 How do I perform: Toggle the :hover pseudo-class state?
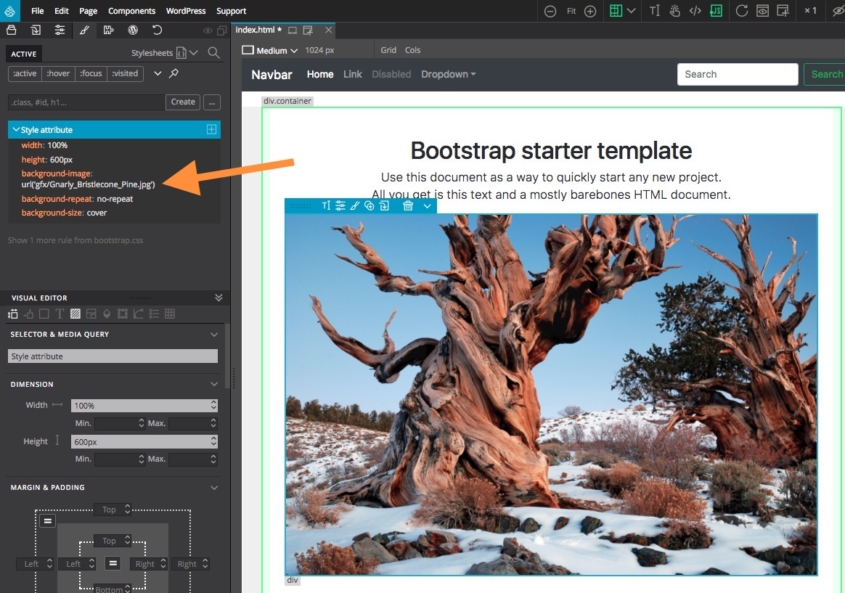58,73
